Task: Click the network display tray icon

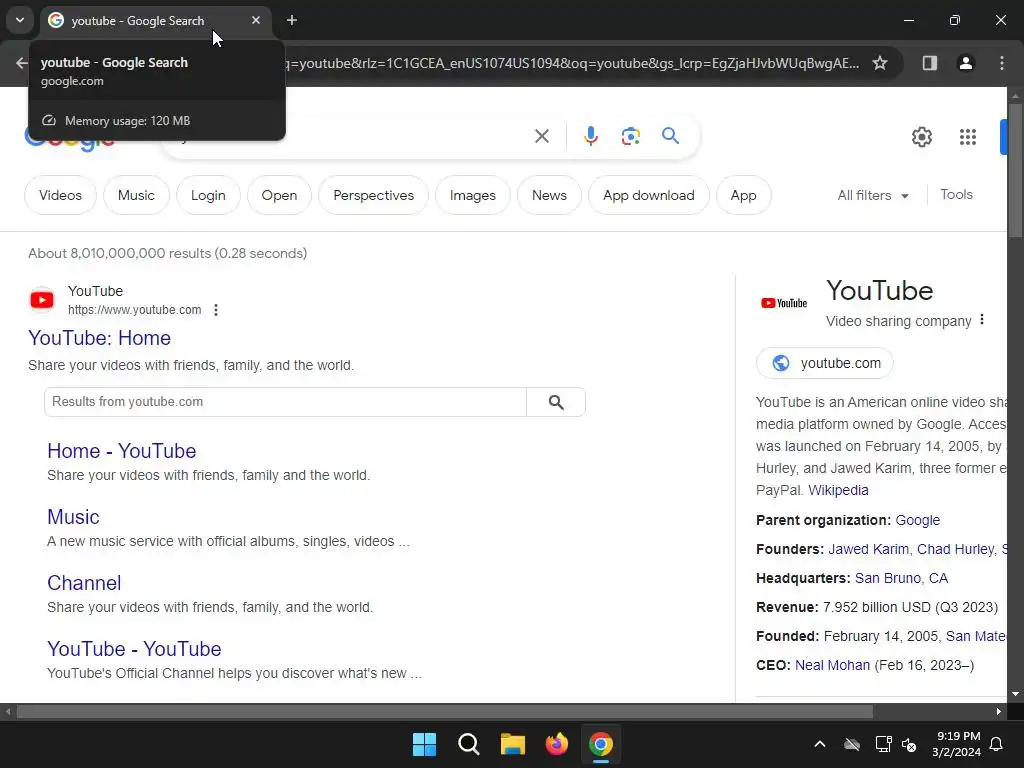Action: pyautogui.click(x=883, y=744)
